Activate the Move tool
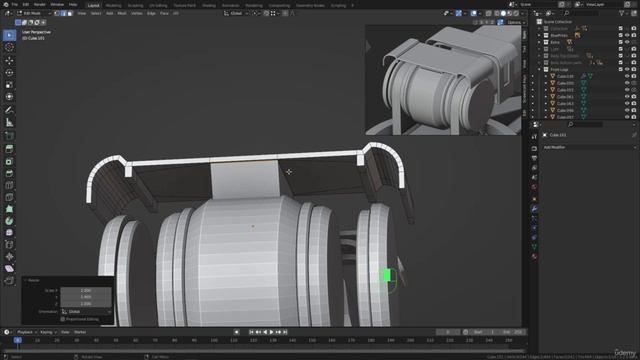 [9, 60]
